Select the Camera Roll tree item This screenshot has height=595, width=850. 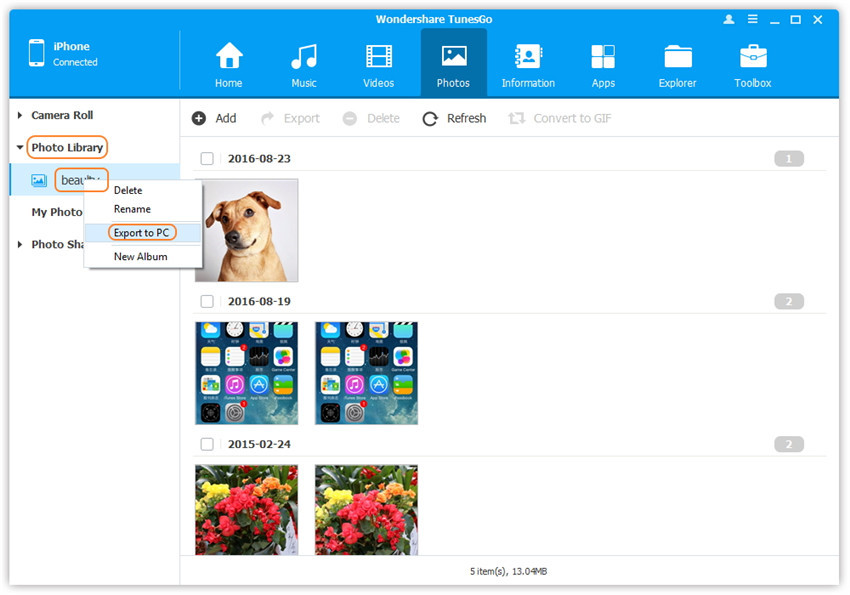click(x=62, y=115)
